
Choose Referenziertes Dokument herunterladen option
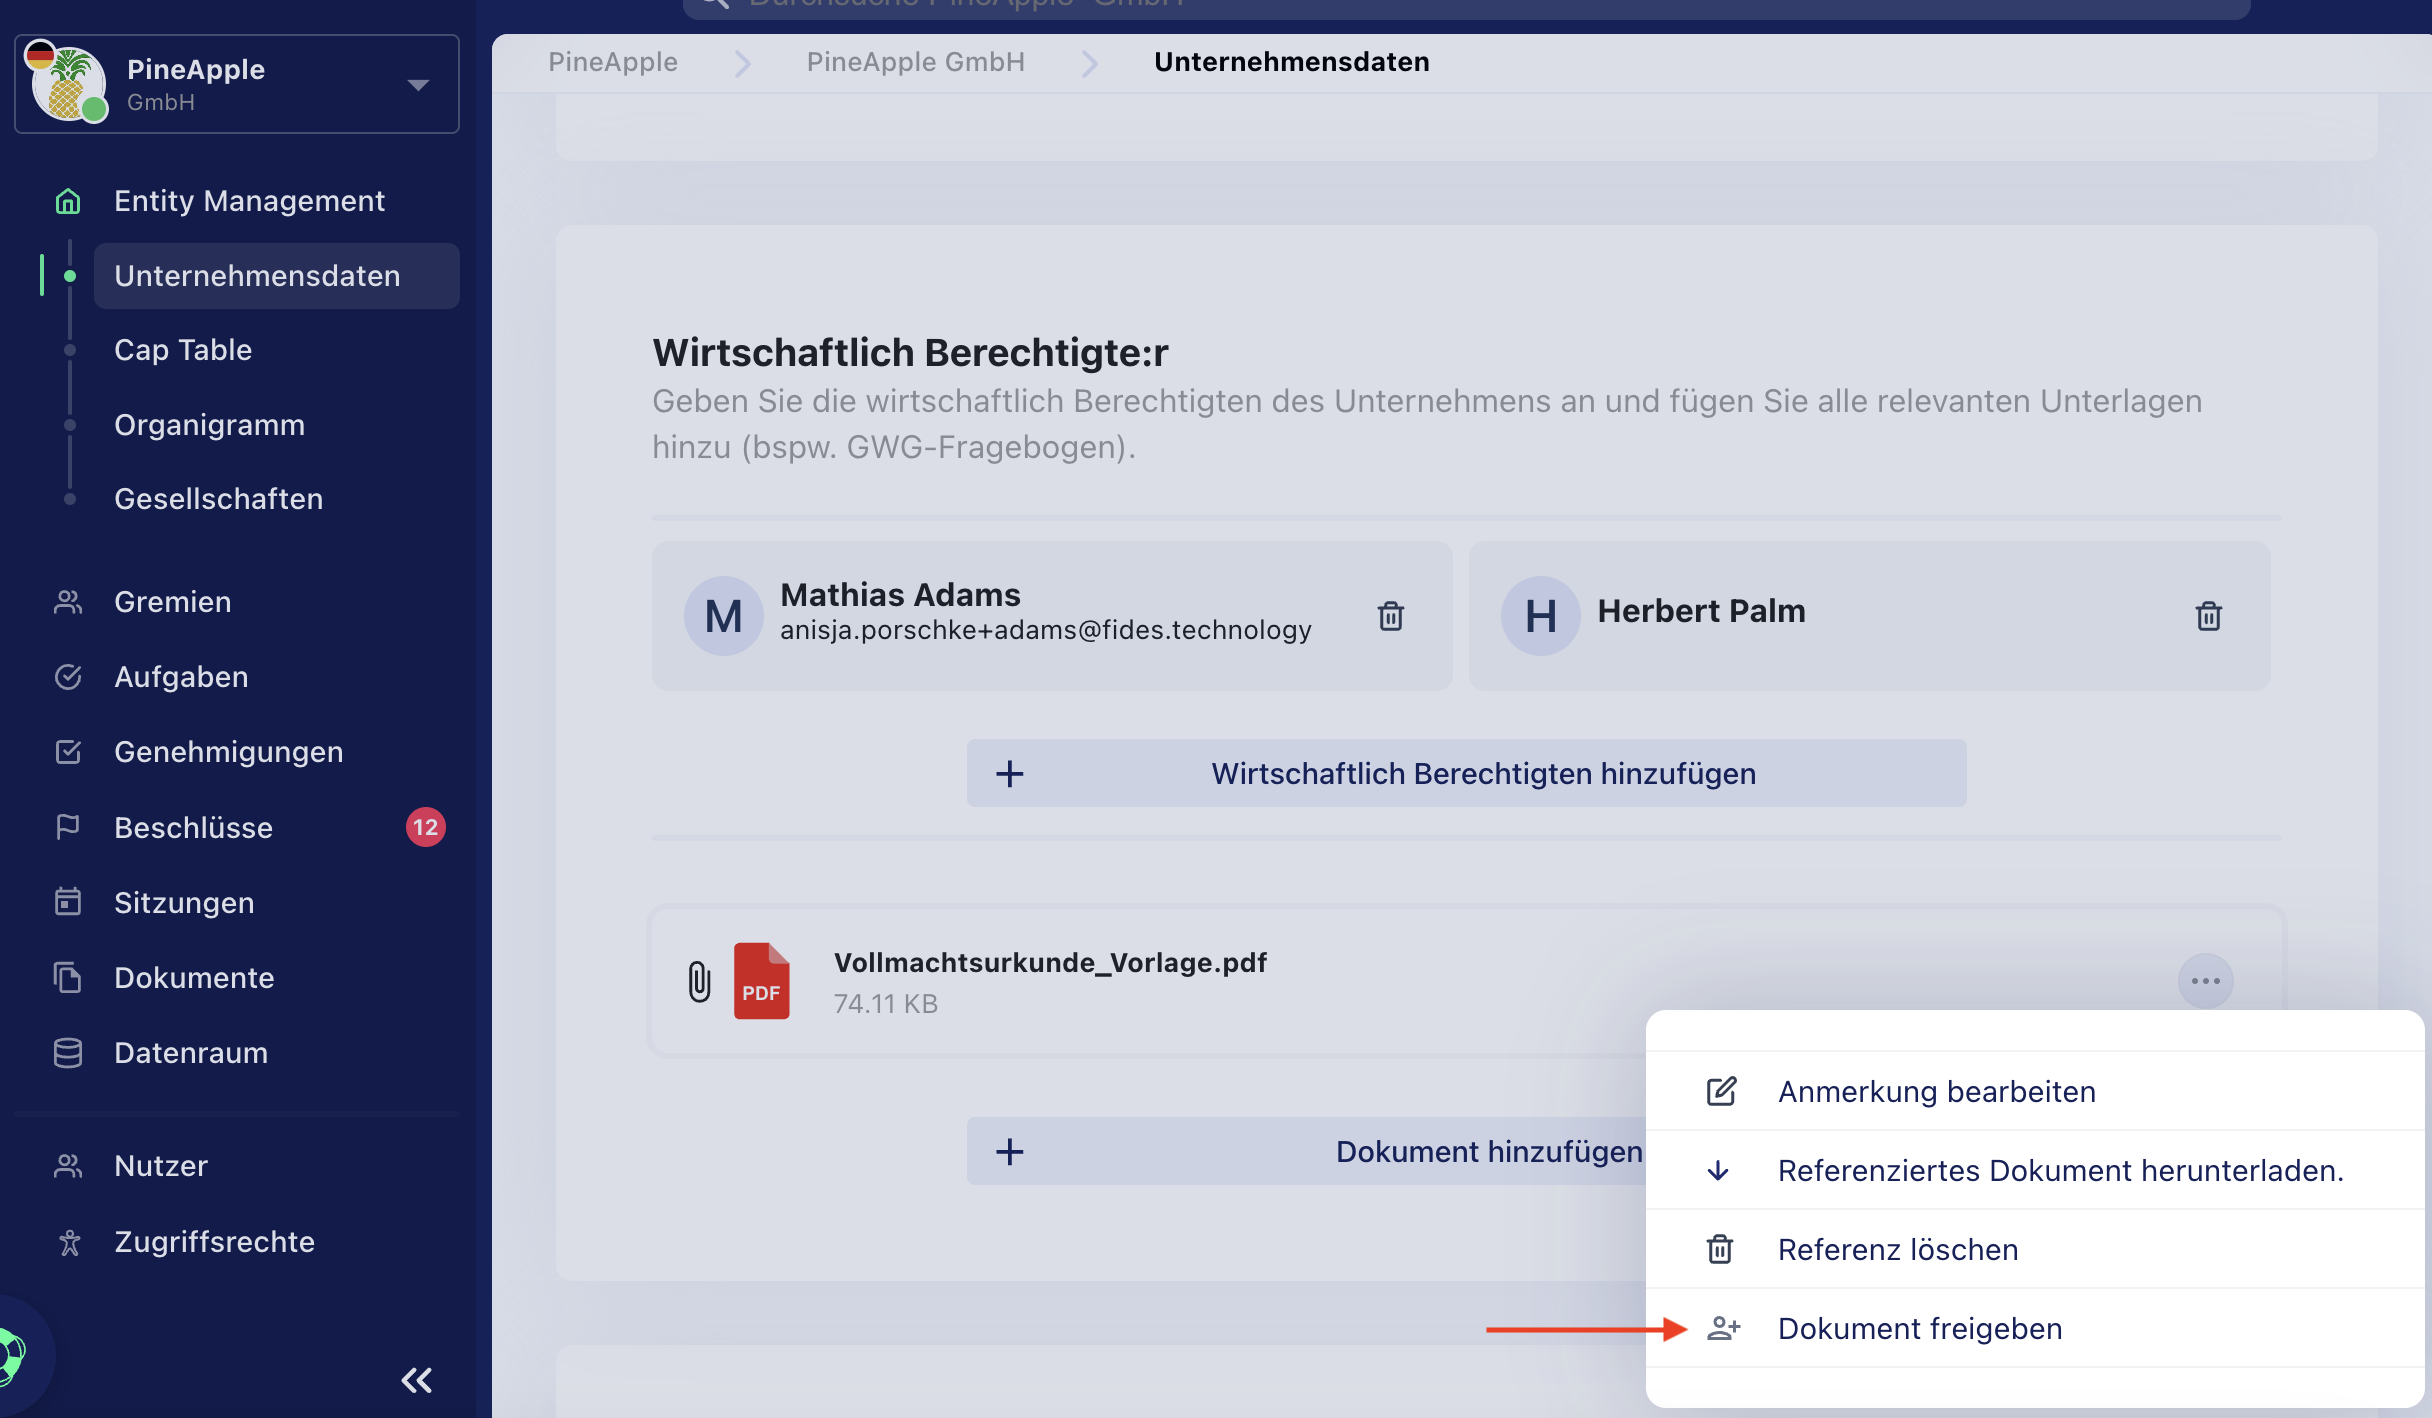point(2060,1170)
